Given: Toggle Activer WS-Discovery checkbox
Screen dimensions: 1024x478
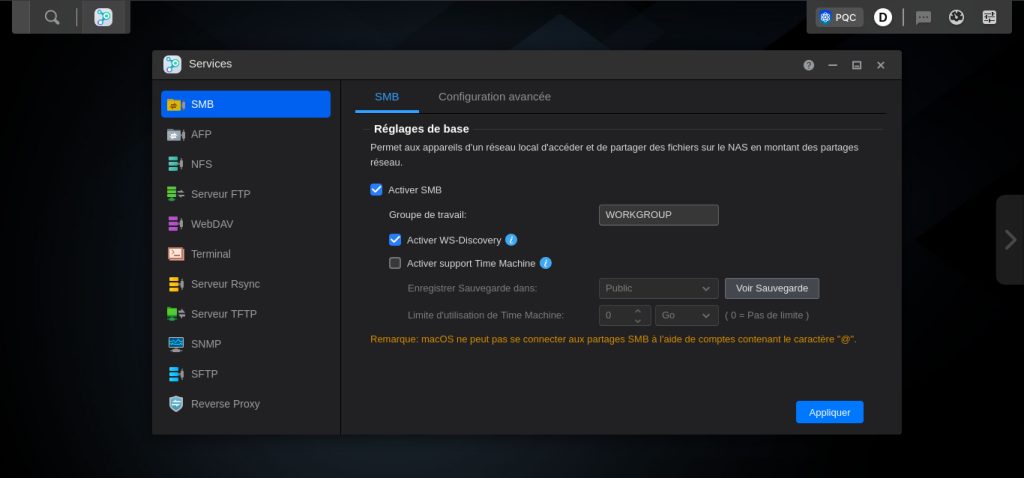Looking at the screenshot, I should [395, 240].
